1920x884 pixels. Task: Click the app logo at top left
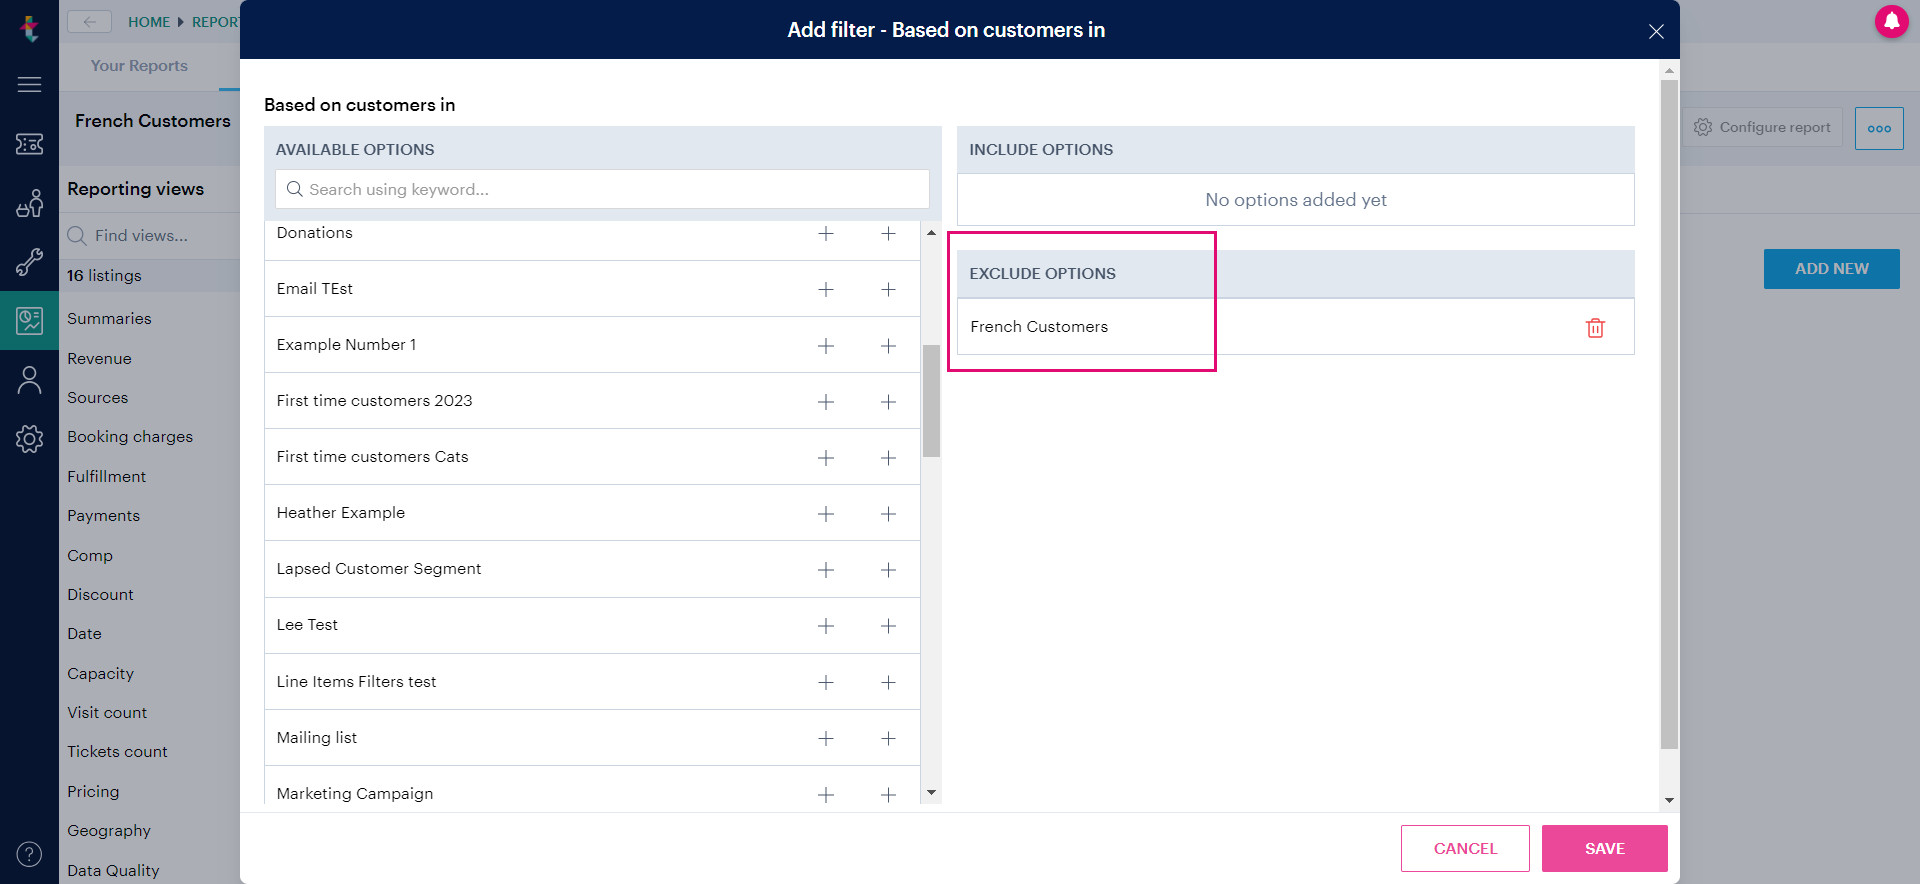(x=29, y=27)
